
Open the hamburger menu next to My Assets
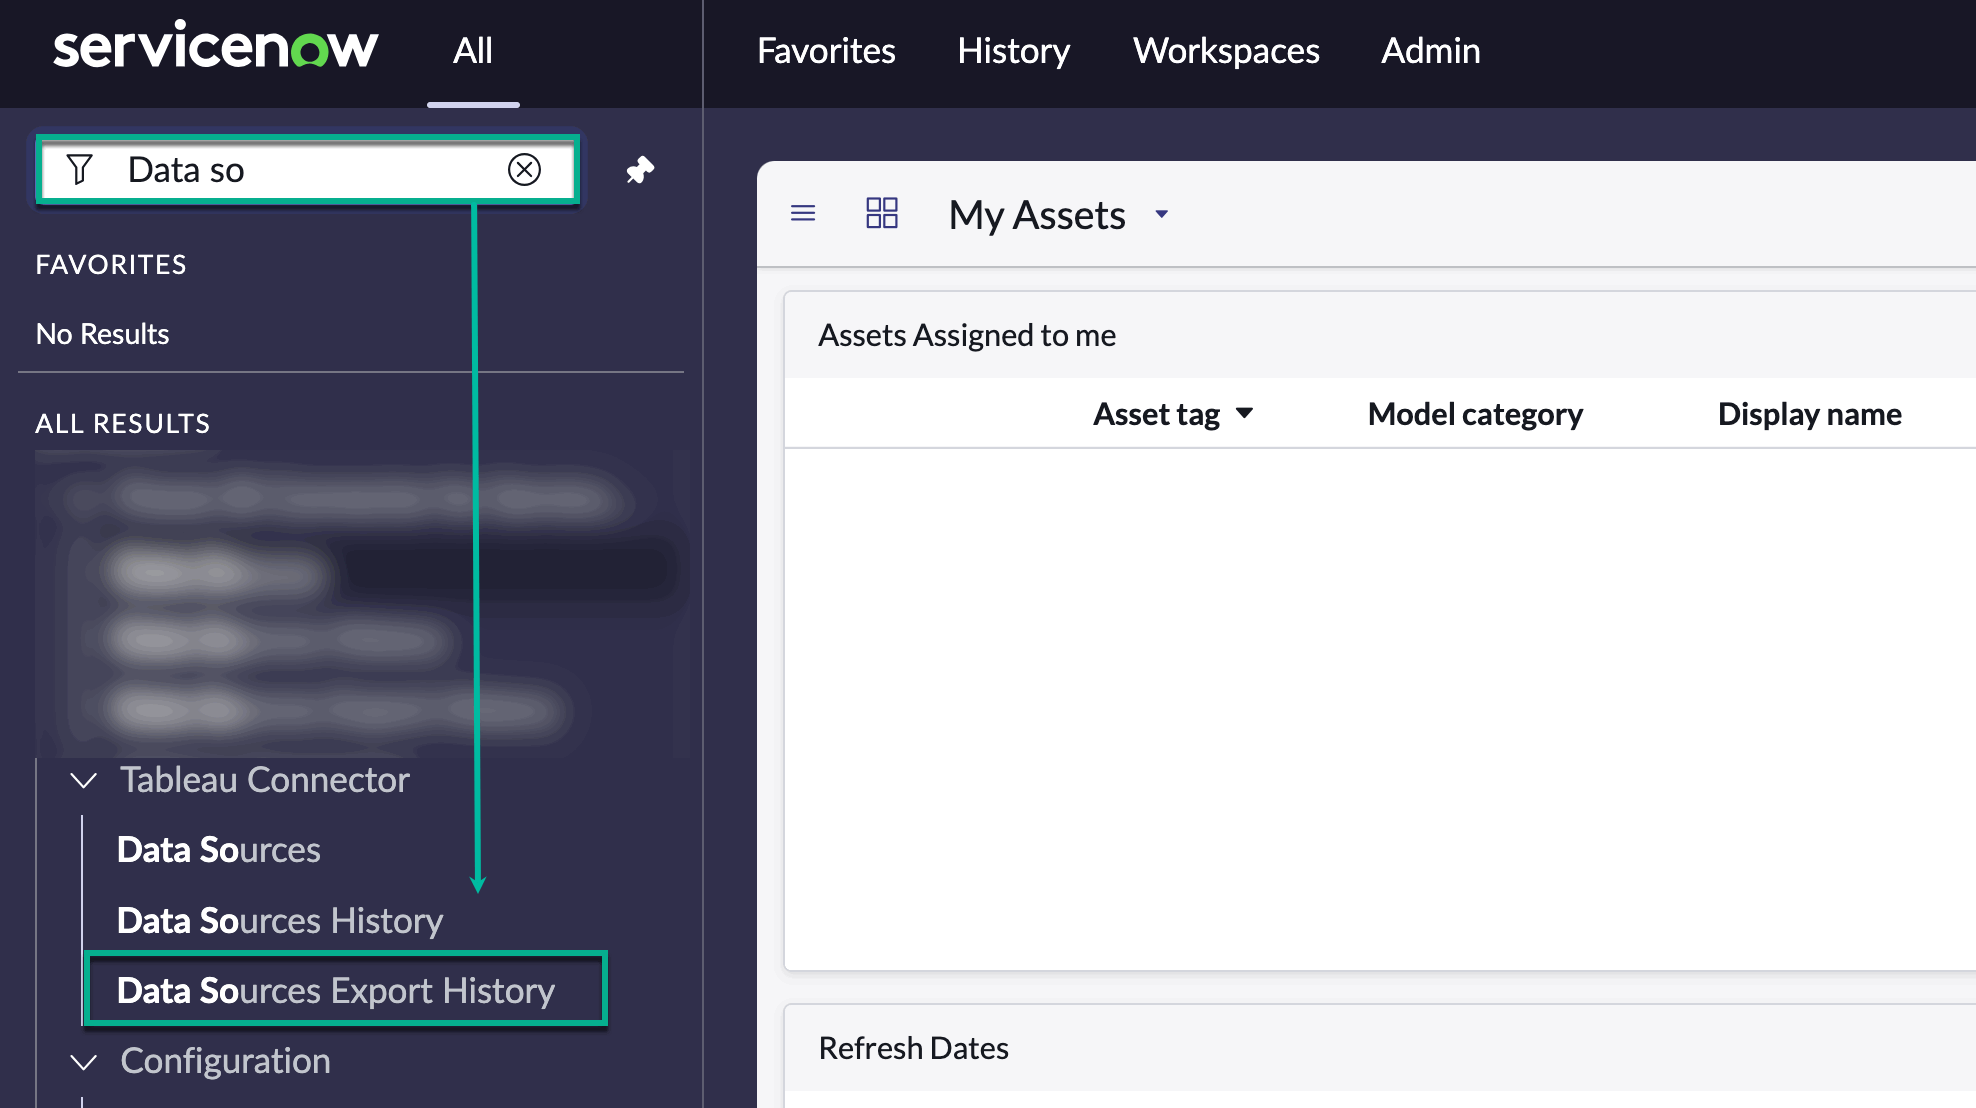[802, 213]
